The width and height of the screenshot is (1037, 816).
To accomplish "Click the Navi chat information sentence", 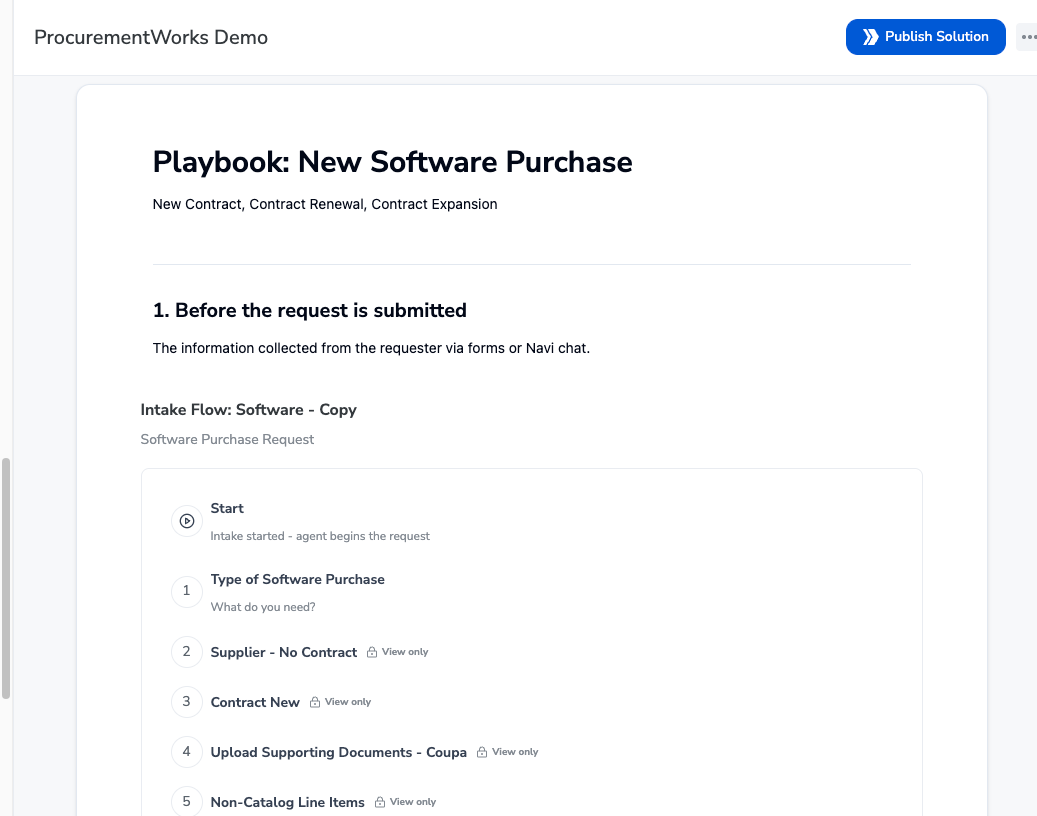I will pyautogui.click(x=371, y=348).
